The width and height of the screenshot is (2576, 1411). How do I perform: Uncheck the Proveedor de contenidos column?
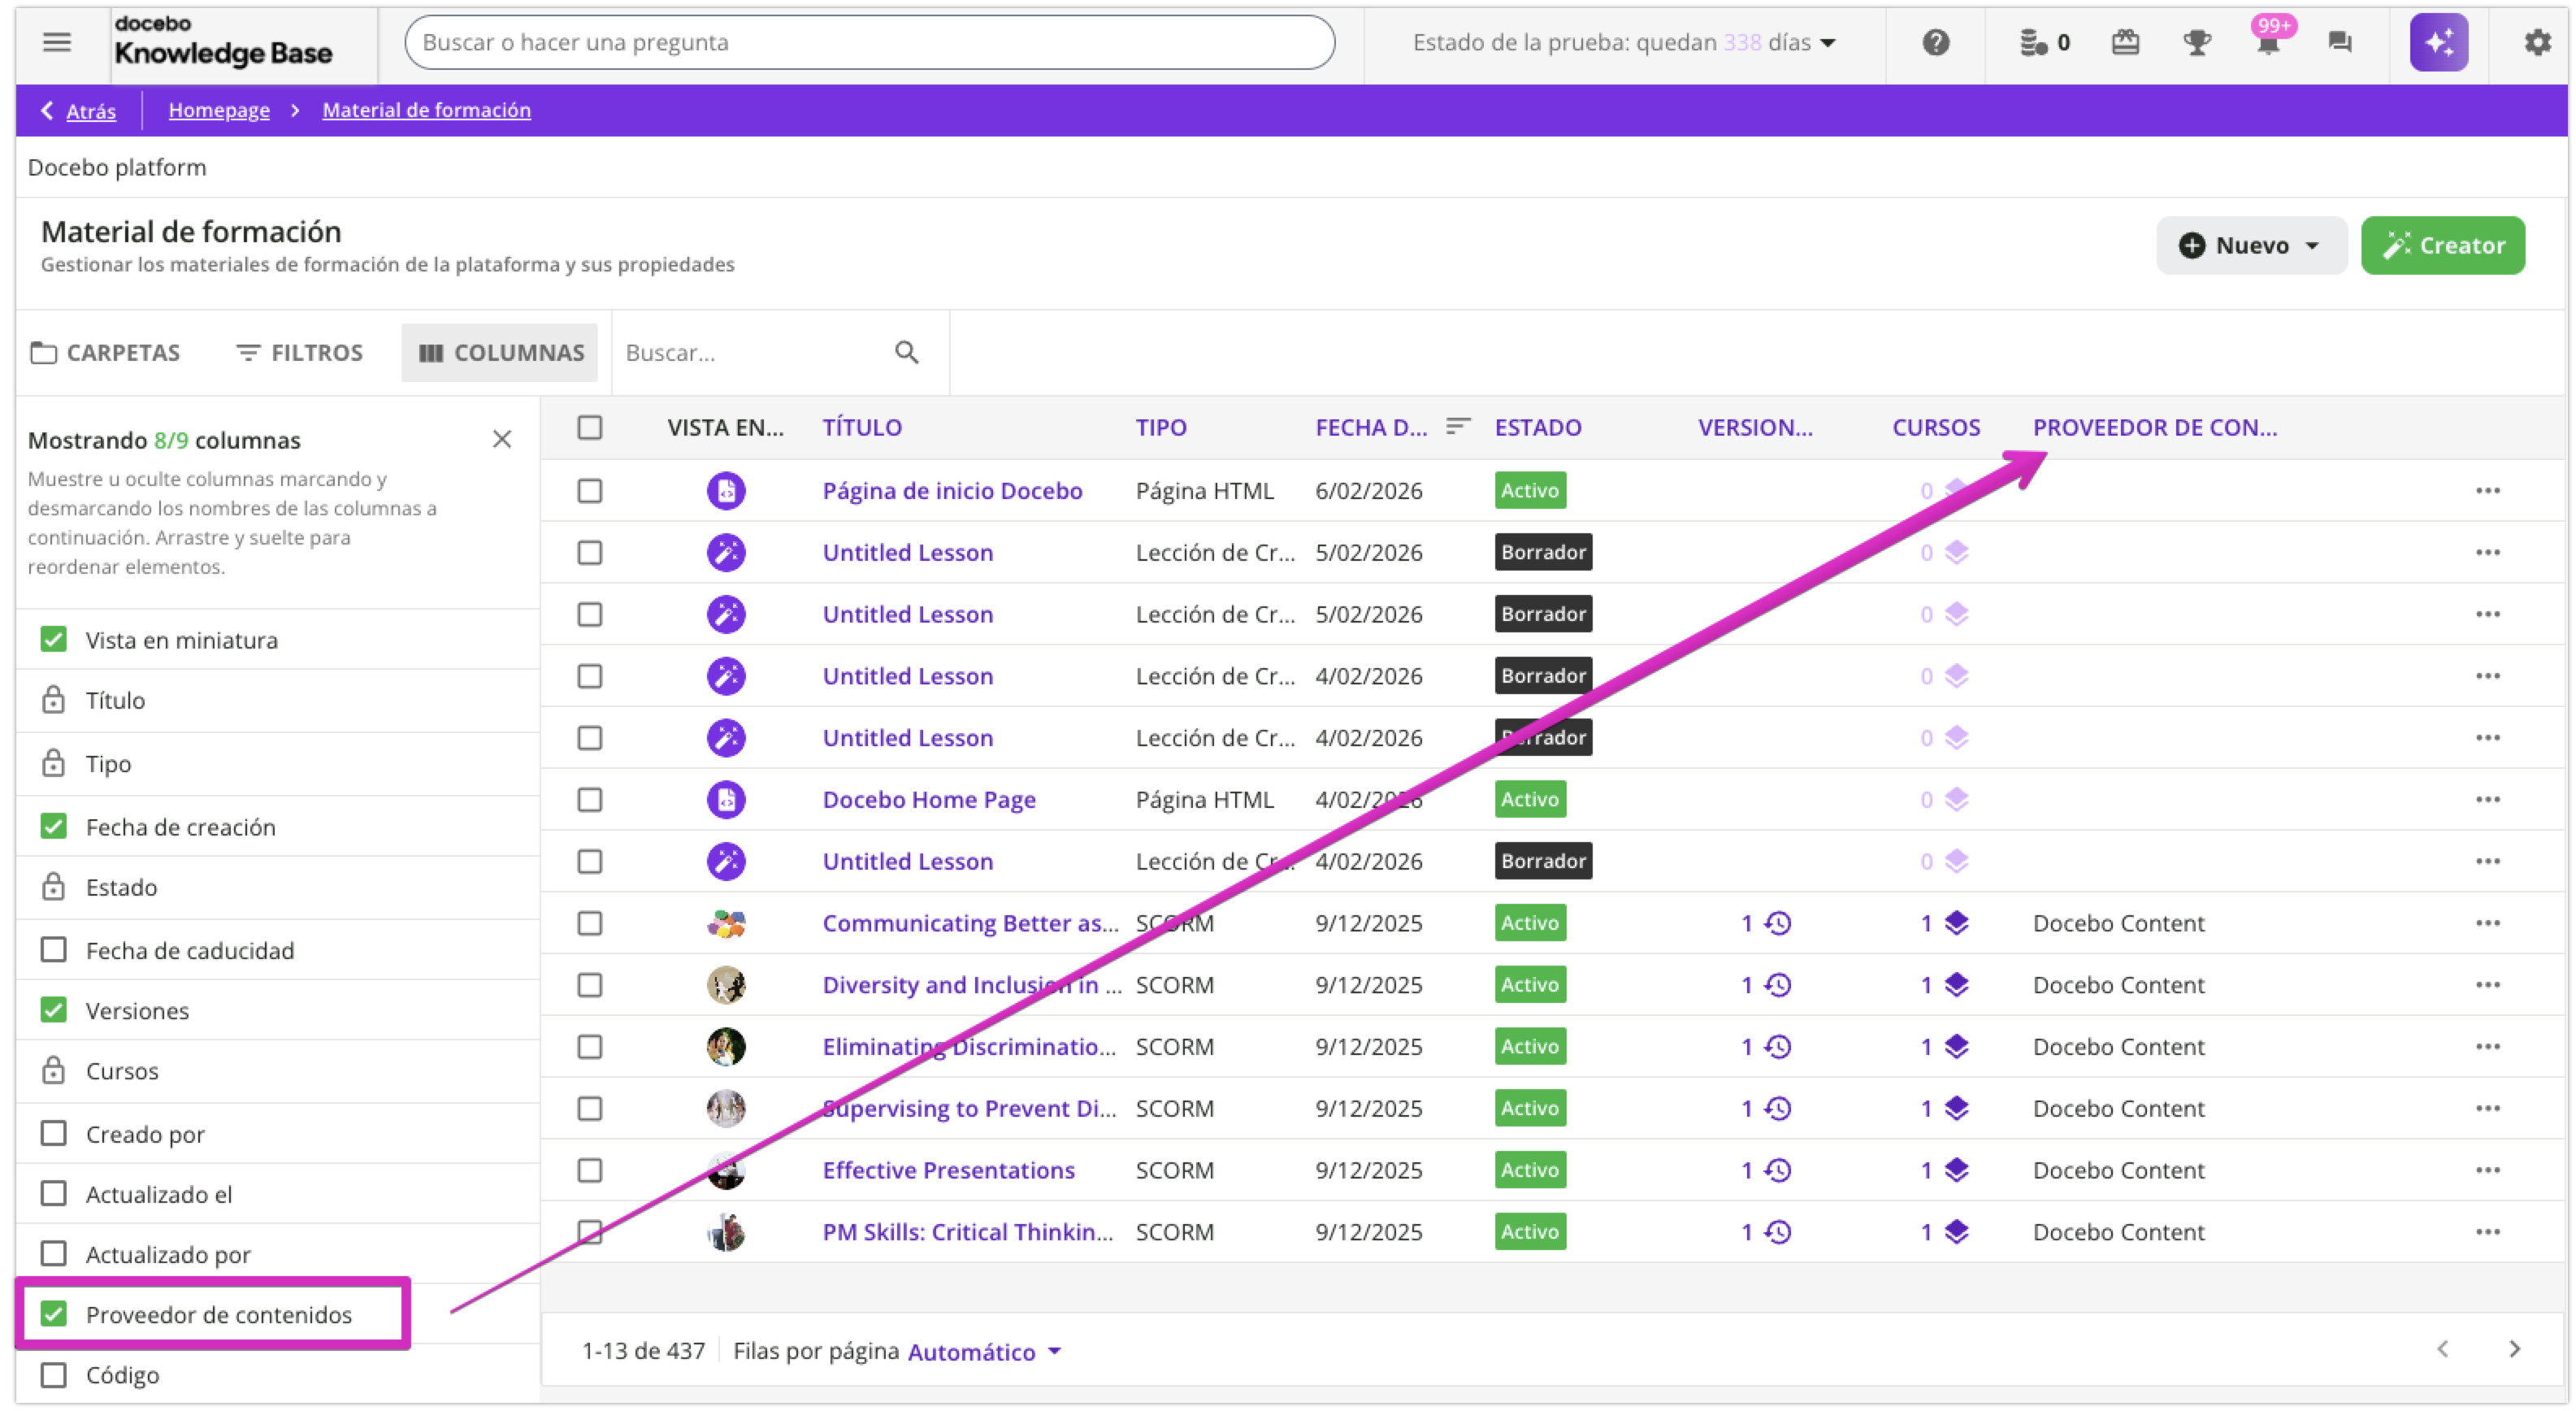coord(54,1314)
